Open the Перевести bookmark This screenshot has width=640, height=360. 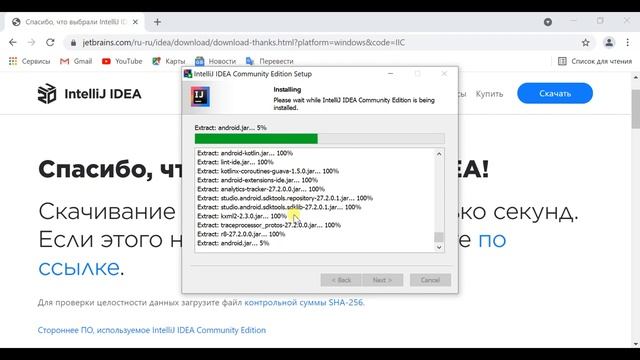tap(269, 61)
